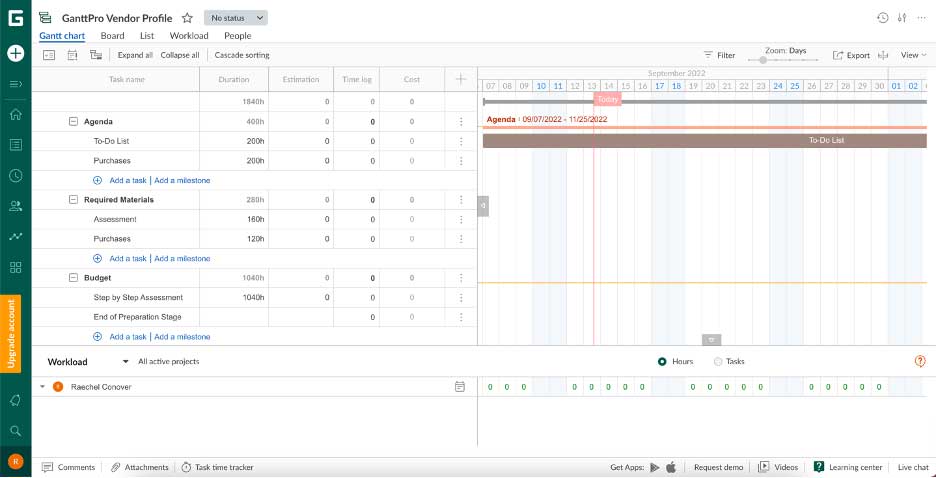The image size is (936, 478).
Task: Click the search magnifier in sidebar
Action: tap(16, 430)
